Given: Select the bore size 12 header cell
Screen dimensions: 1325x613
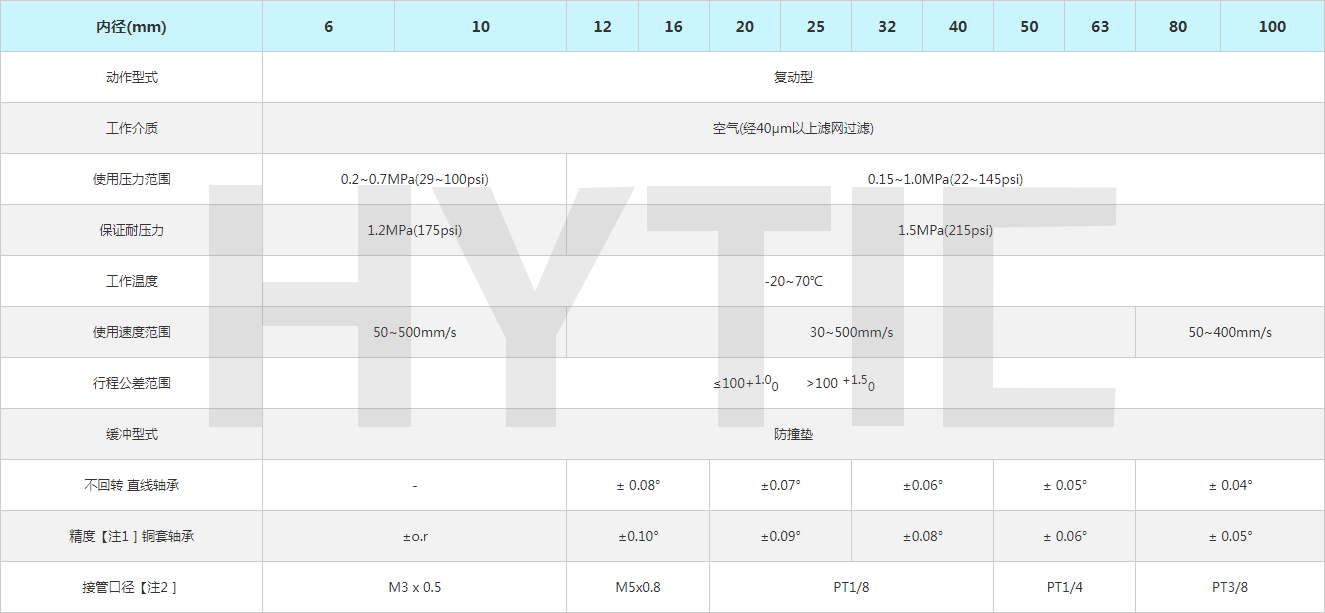Looking at the screenshot, I should 602,26.
